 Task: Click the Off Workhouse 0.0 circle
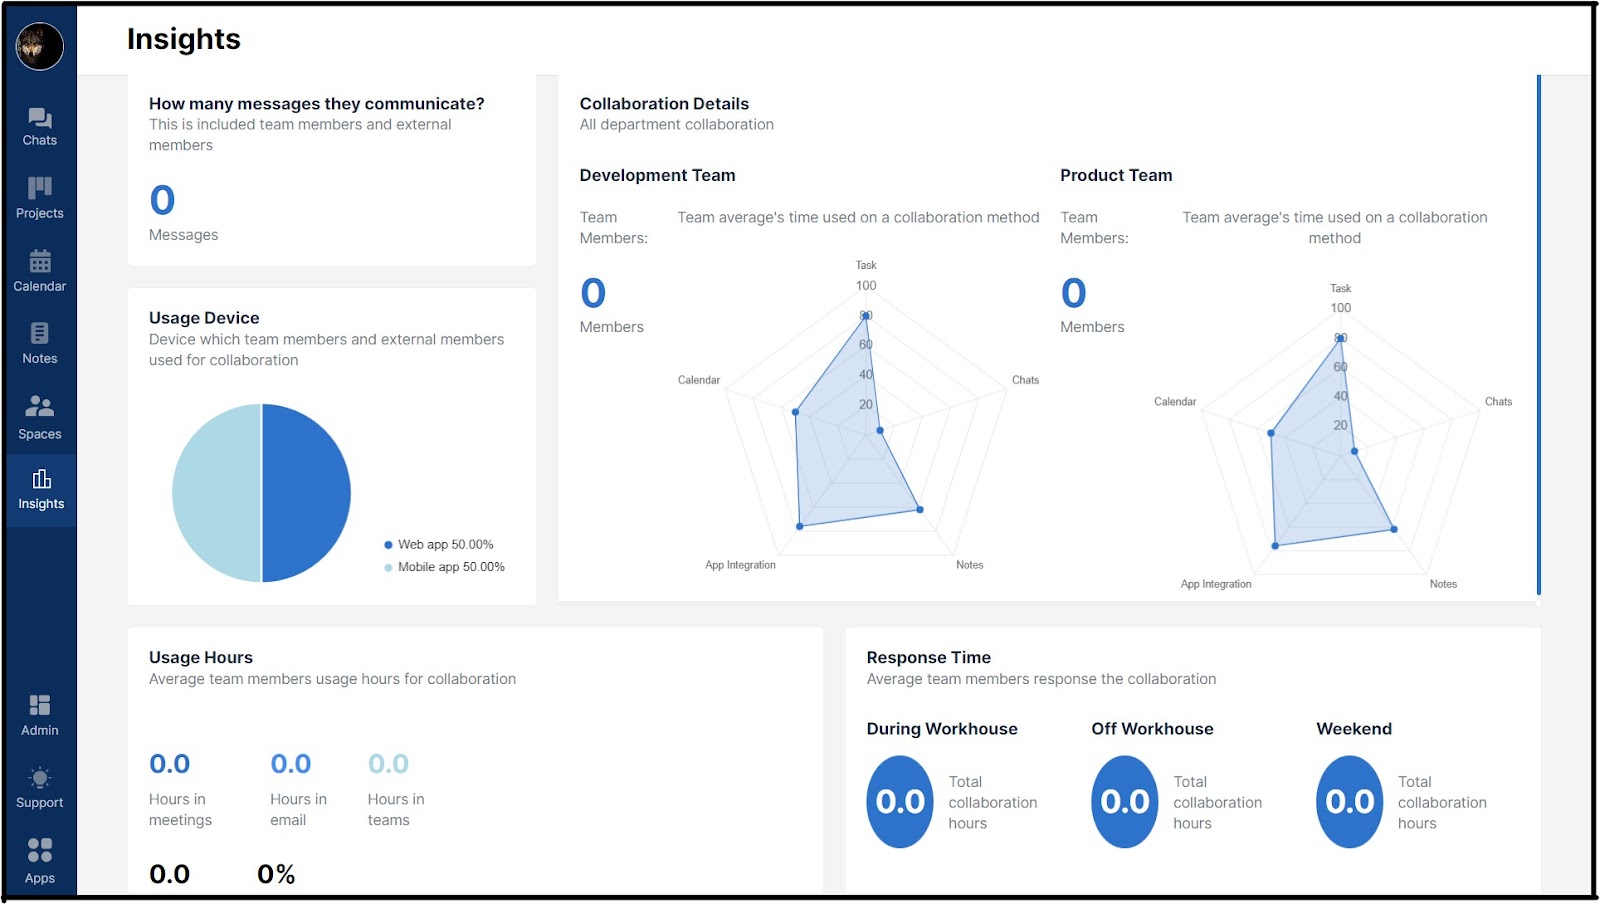click(1125, 801)
